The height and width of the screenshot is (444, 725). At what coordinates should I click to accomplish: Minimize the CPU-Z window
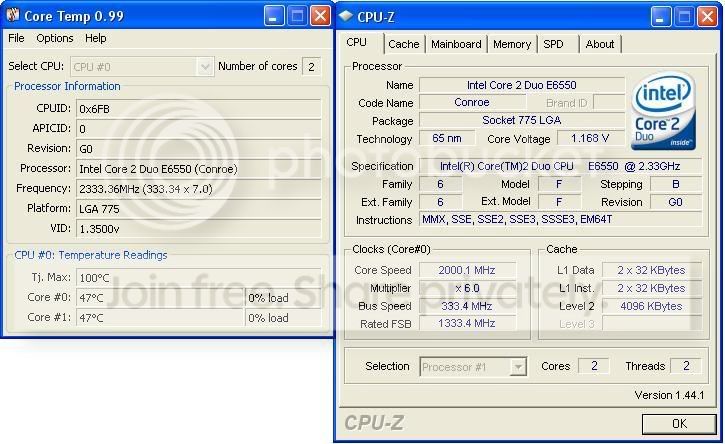click(x=661, y=17)
